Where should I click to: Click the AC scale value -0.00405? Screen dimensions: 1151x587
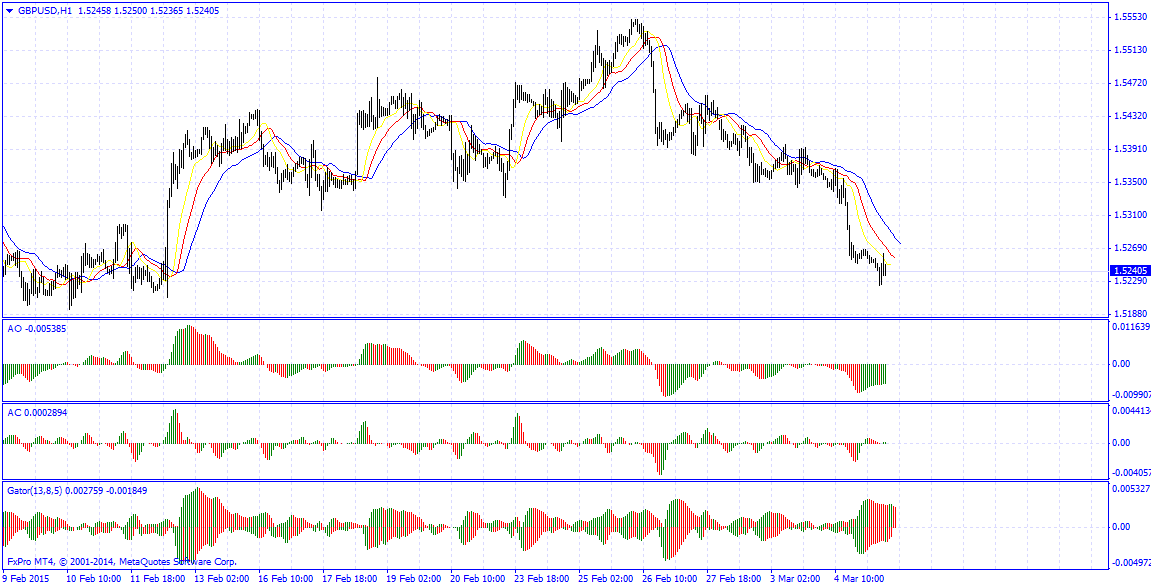click(x=1133, y=473)
